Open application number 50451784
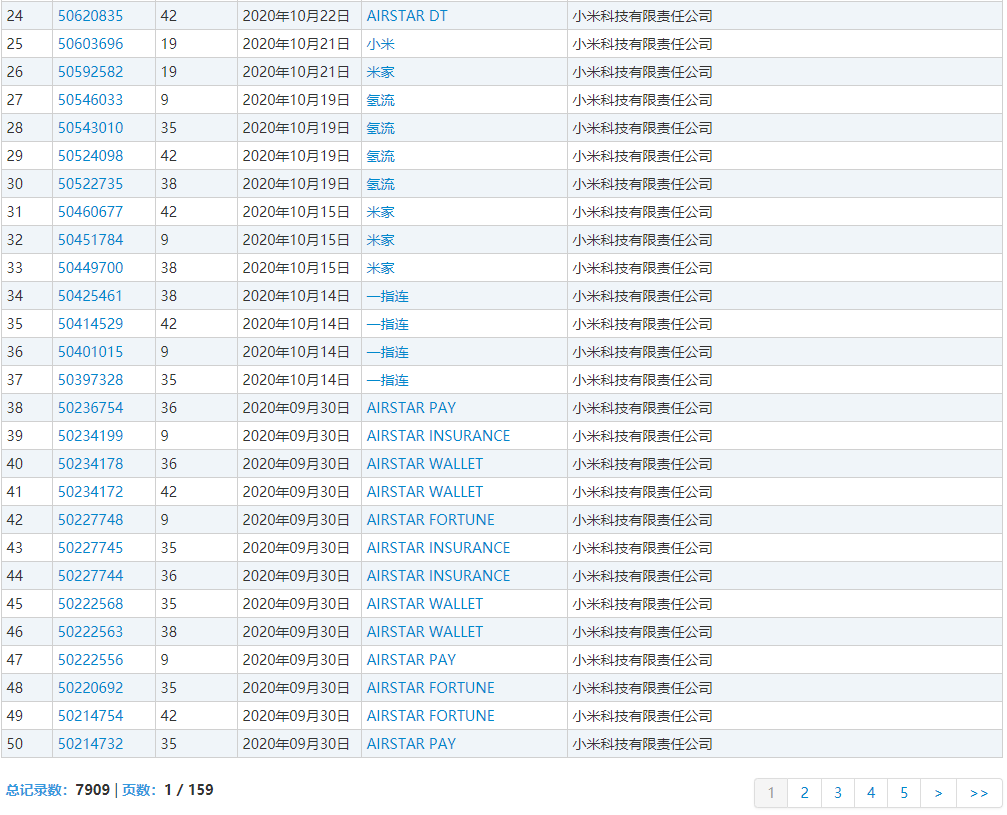Screen dimensions: 1007x815 coord(91,240)
